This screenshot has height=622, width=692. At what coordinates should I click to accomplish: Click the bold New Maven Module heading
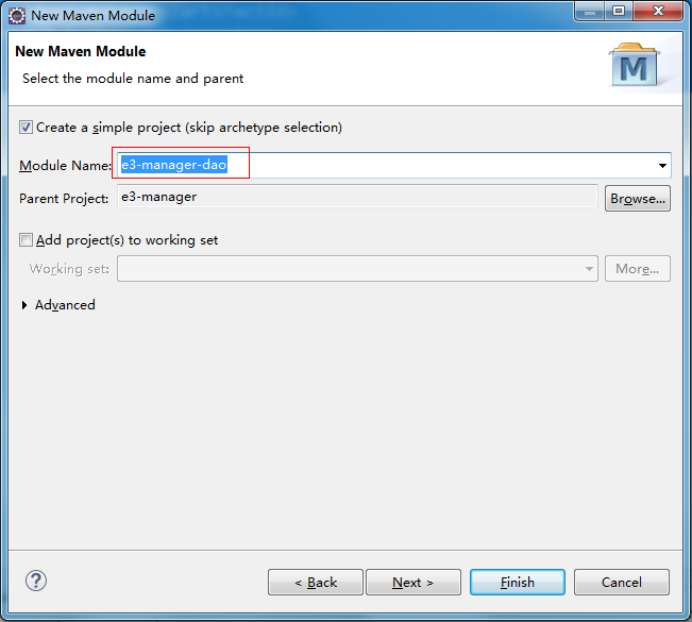point(80,51)
